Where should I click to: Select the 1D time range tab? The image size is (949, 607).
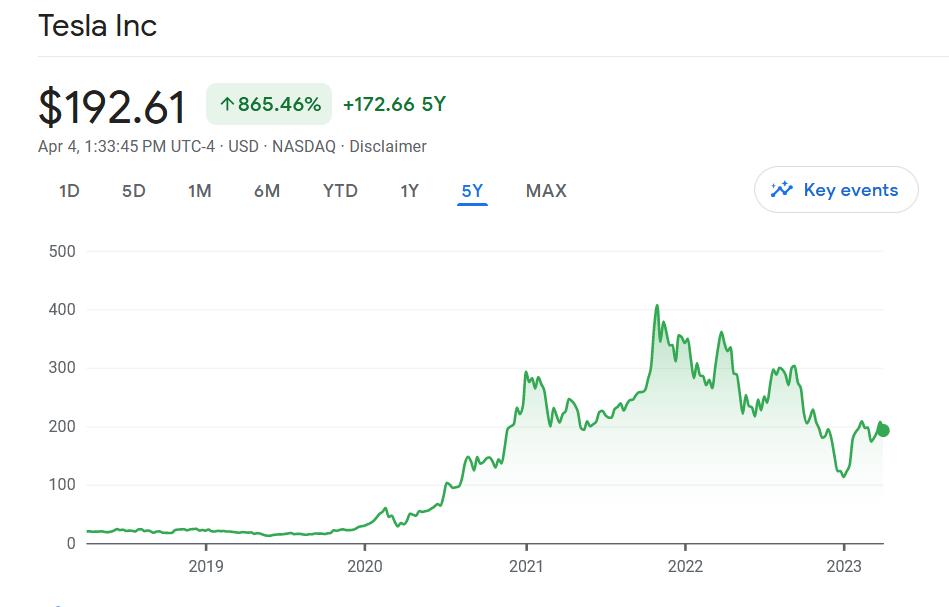click(69, 191)
